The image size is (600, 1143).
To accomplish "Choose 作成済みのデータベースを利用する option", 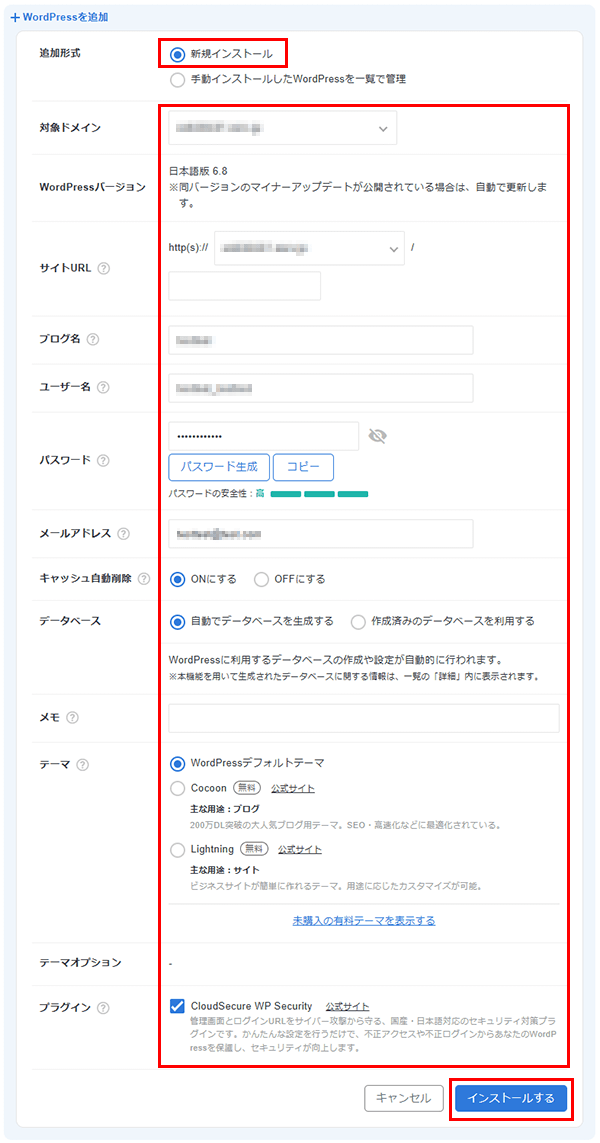I will point(358,622).
